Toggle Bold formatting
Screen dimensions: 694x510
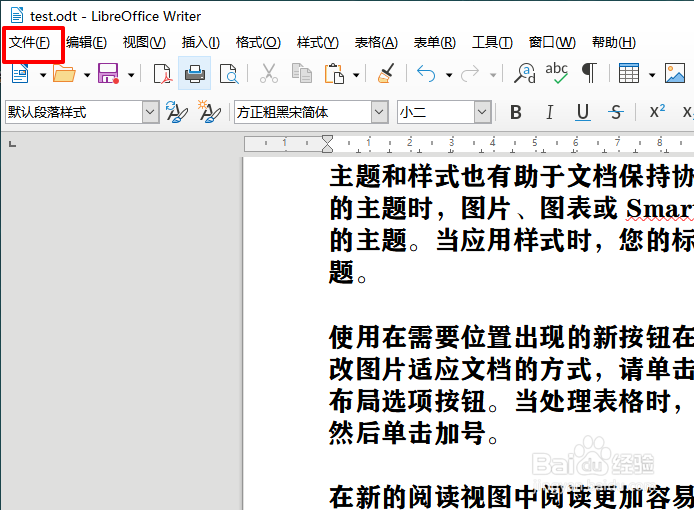(516, 112)
